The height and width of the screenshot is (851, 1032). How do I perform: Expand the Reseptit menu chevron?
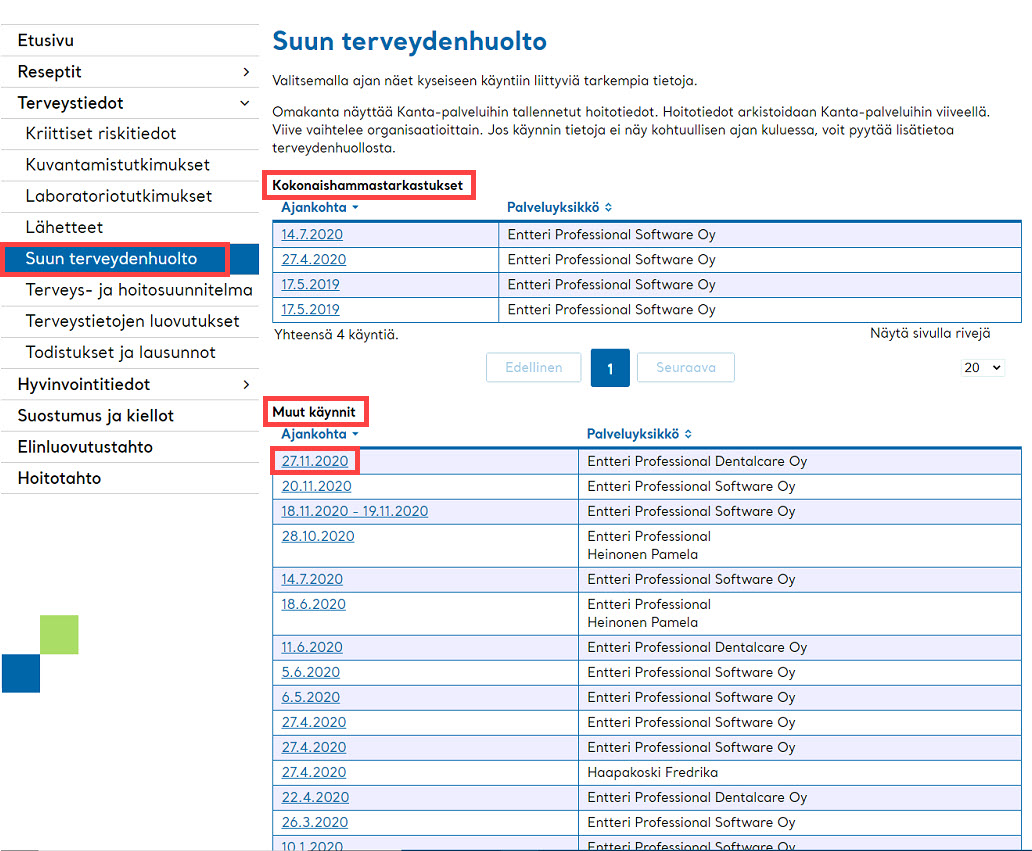click(x=246, y=72)
